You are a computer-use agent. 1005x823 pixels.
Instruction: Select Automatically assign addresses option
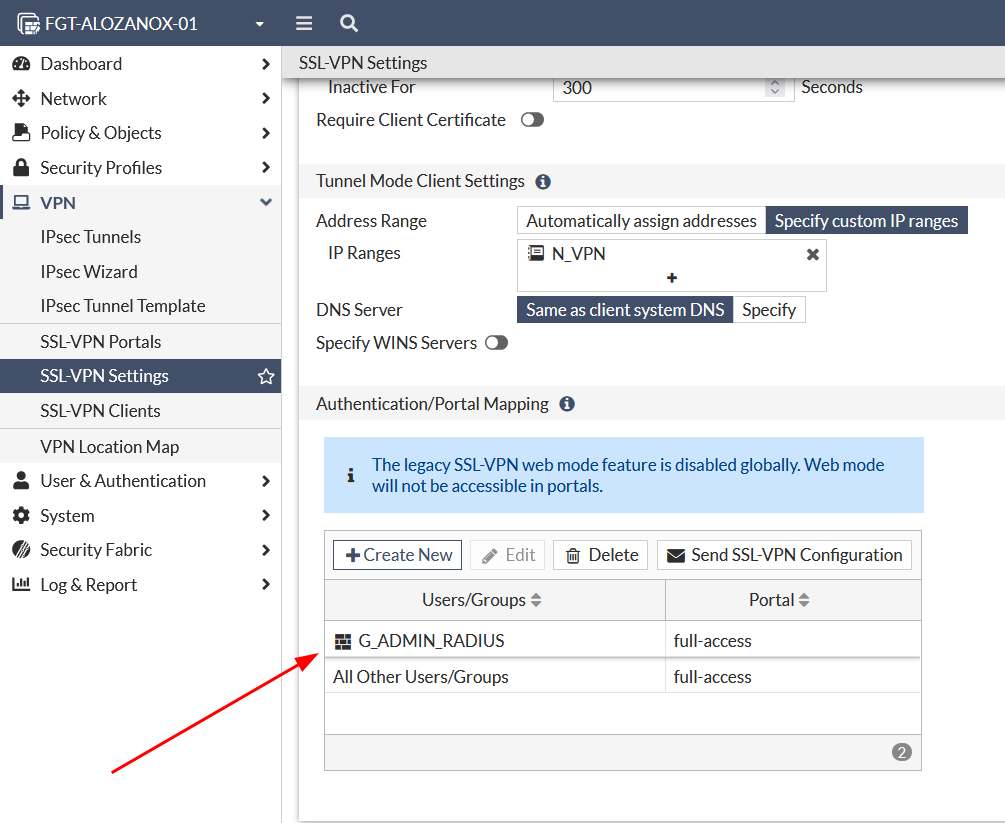pyautogui.click(x=641, y=221)
